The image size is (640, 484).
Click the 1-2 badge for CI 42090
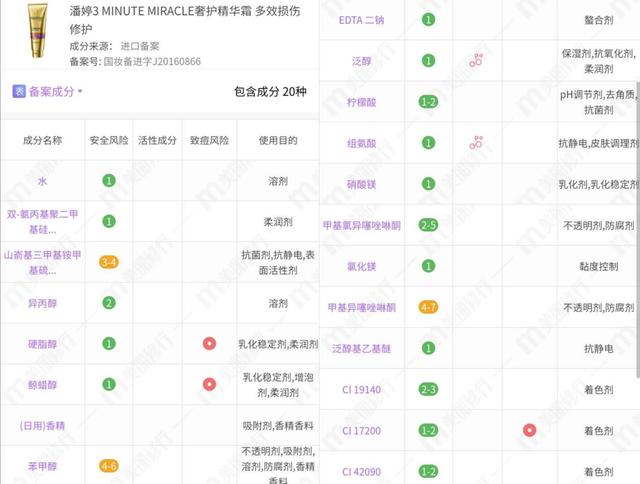[x=428, y=471]
